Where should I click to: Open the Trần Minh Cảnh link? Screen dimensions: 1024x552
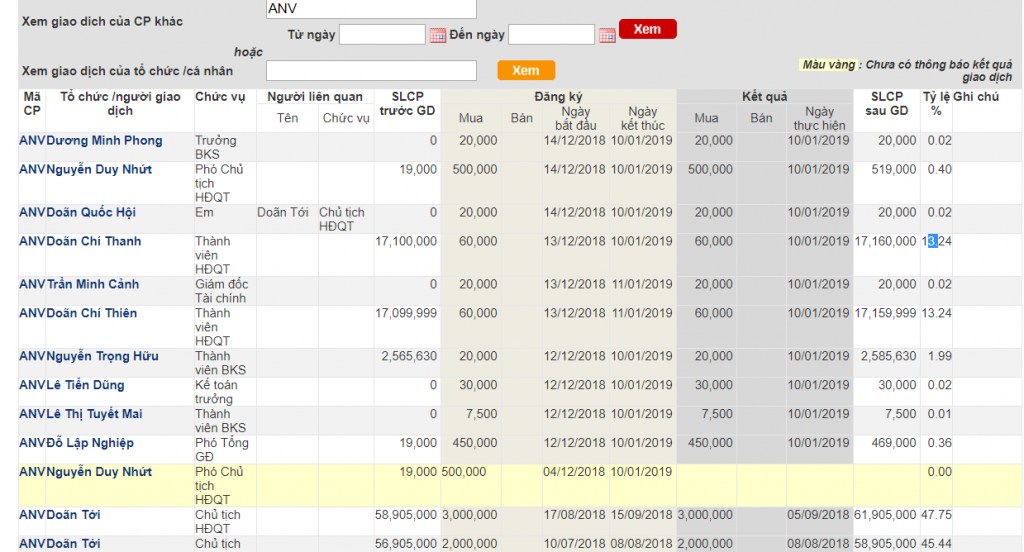coord(93,285)
